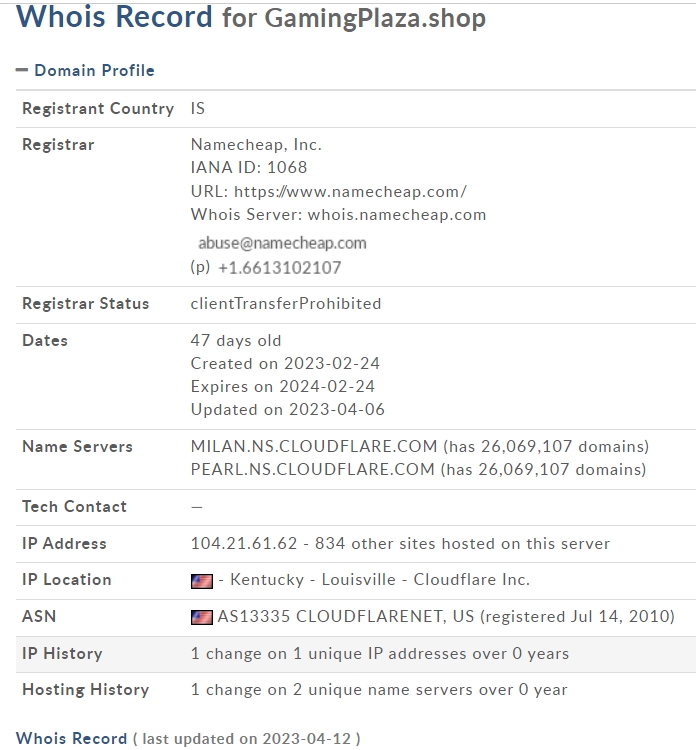Click the Whois Record heading at bottom
Screen dimensions: 696x750
point(72,738)
